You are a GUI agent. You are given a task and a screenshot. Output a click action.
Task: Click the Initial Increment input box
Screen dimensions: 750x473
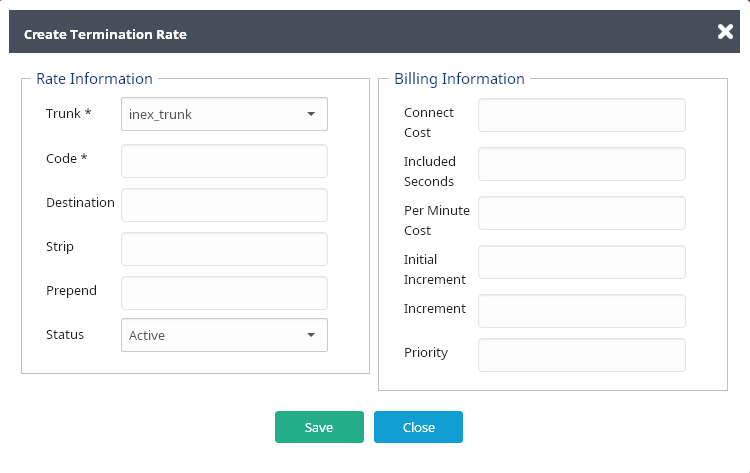[582, 262]
